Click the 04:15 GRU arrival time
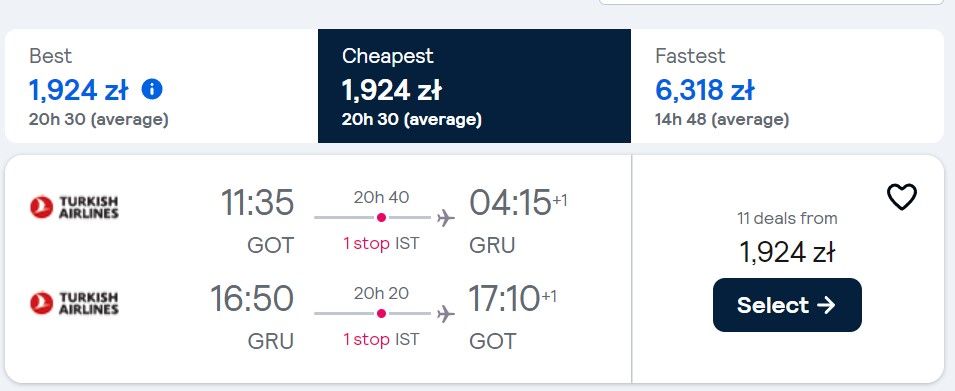This screenshot has height=391, width=955. click(510, 203)
